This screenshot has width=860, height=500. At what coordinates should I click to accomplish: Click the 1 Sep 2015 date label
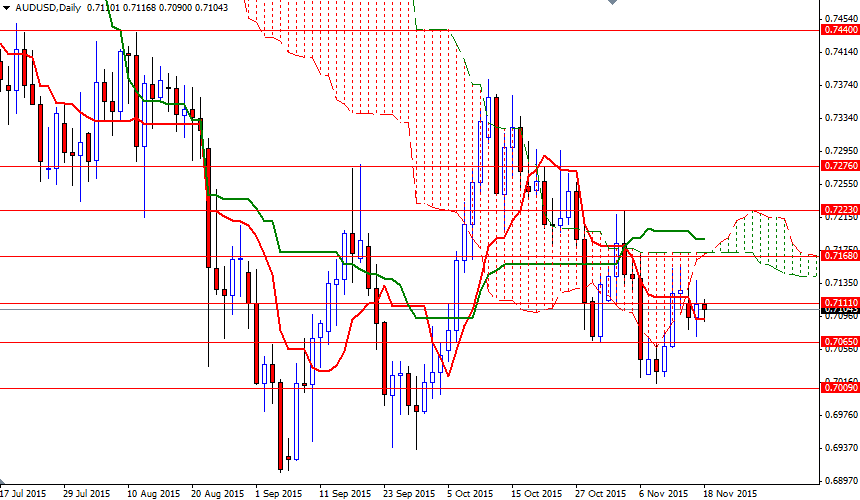(x=278, y=493)
